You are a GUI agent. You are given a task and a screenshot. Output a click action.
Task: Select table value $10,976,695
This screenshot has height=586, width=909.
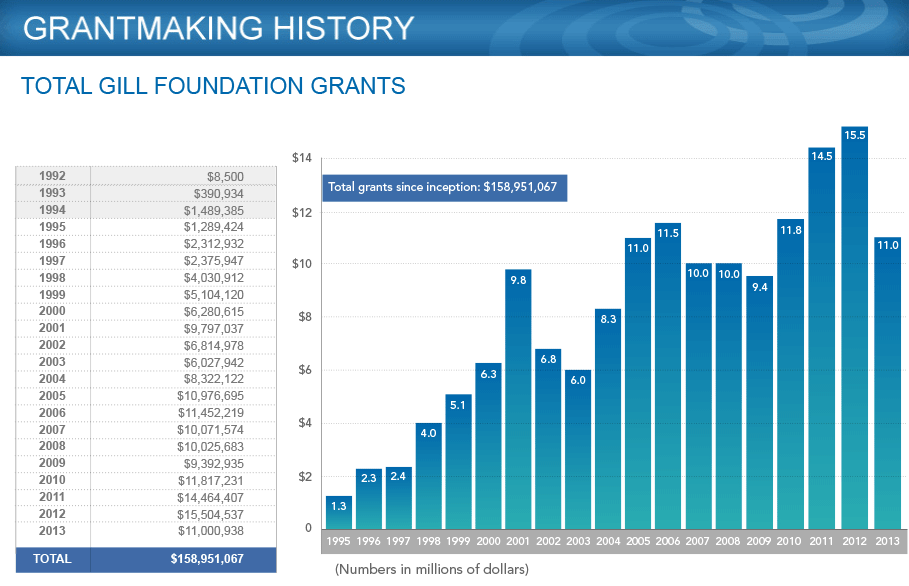[x=210, y=396]
